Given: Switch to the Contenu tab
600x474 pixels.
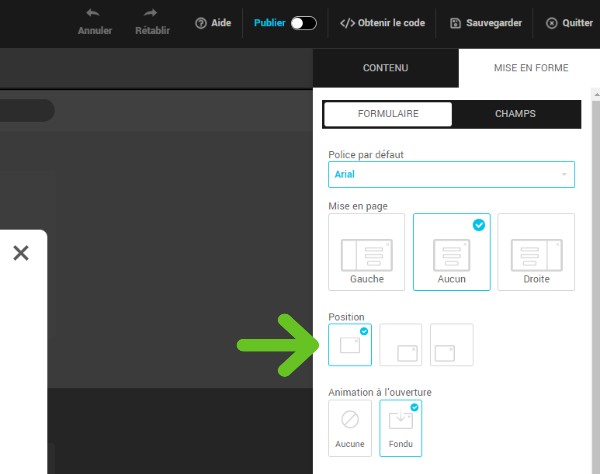Looking at the screenshot, I should 385,68.
